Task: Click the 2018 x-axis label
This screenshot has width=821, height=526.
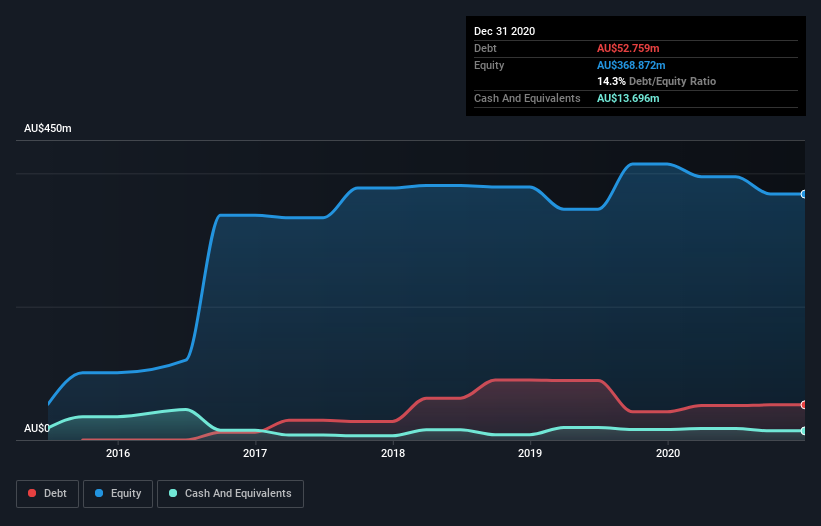Action: (393, 453)
